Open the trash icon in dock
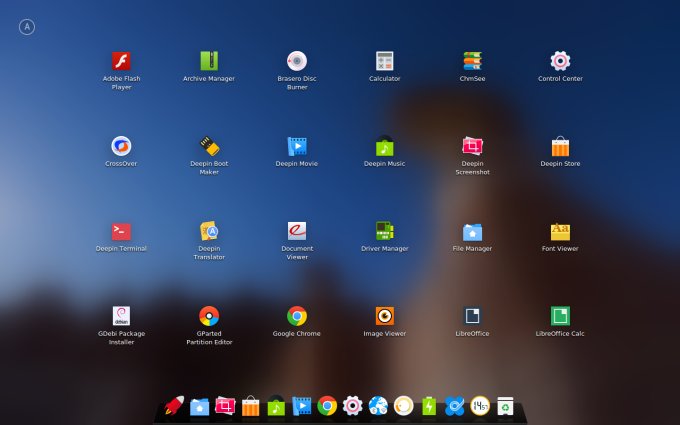The height and width of the screenshot is (425, 680). point(506,405)
